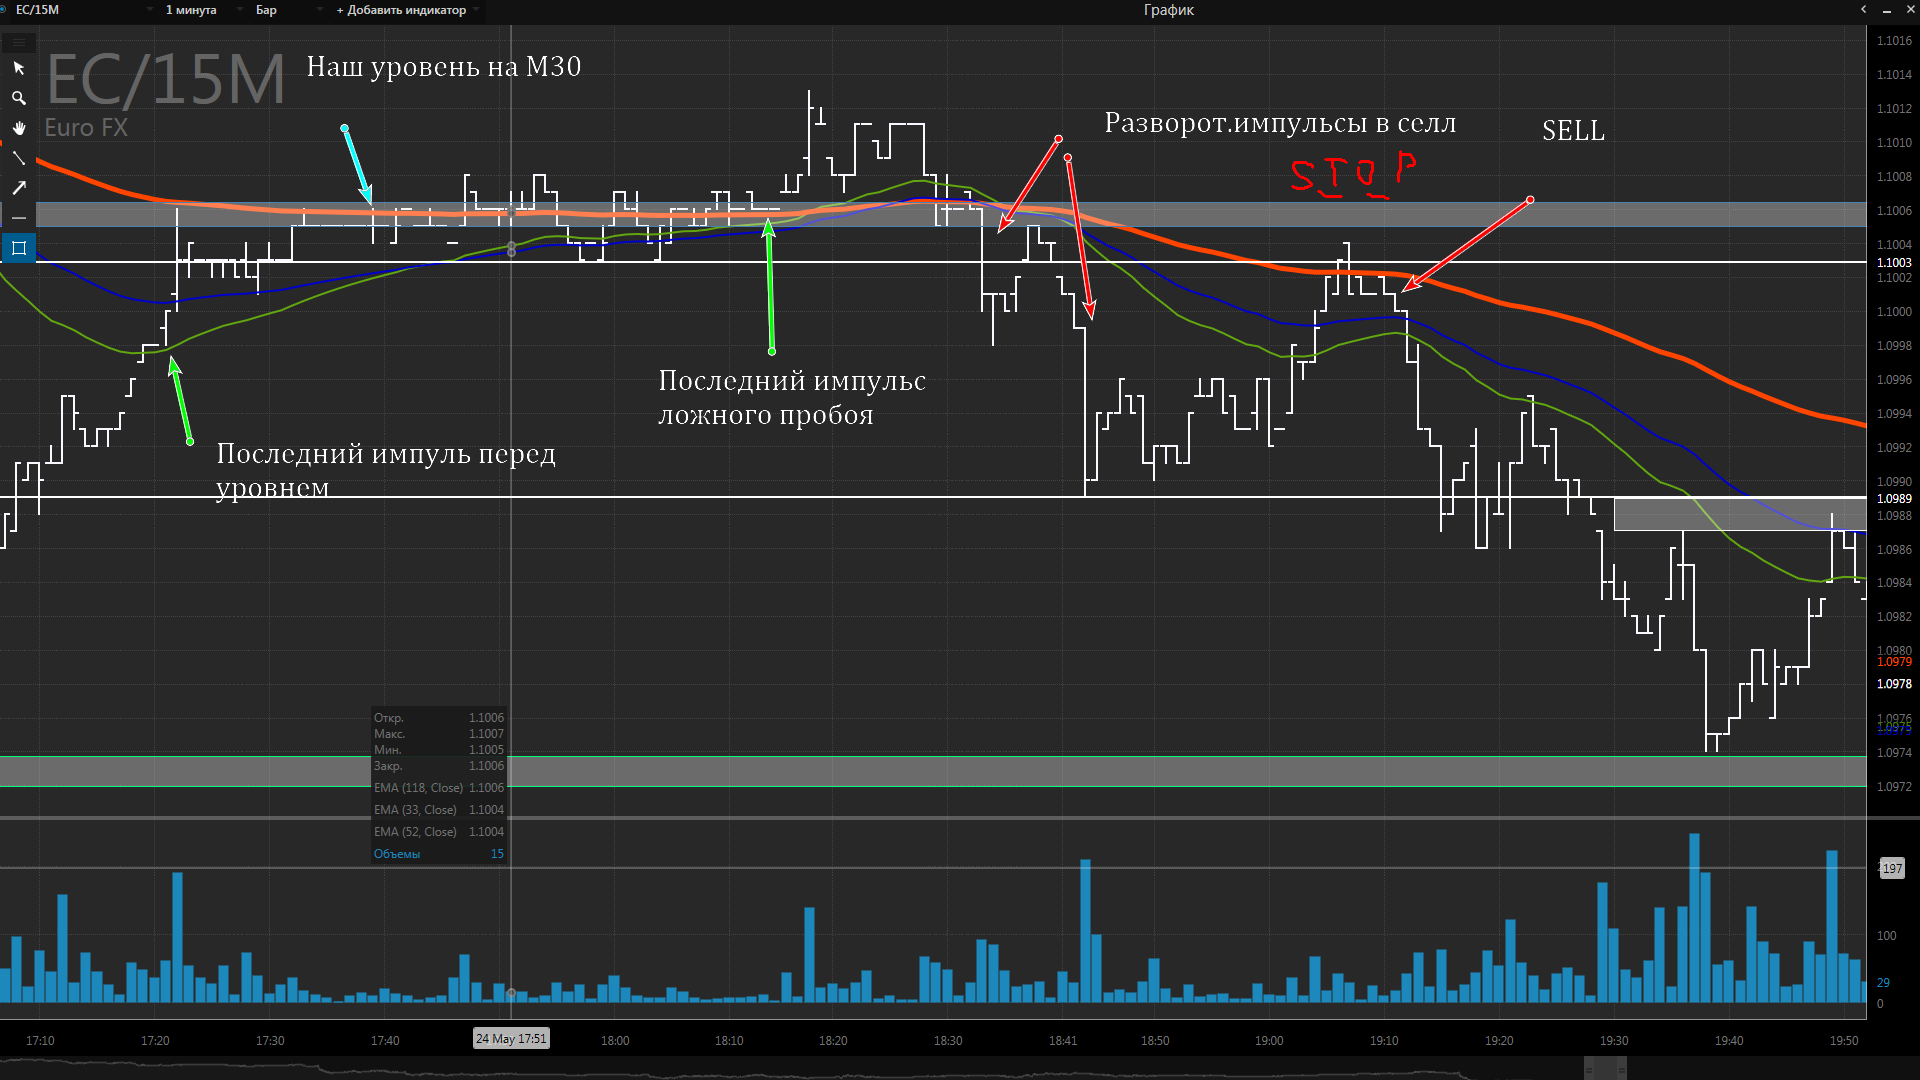Click the 17:10 time axis label
Image resolution: width=1920 pixels, height=1080 pixels.
(40, 1041)
